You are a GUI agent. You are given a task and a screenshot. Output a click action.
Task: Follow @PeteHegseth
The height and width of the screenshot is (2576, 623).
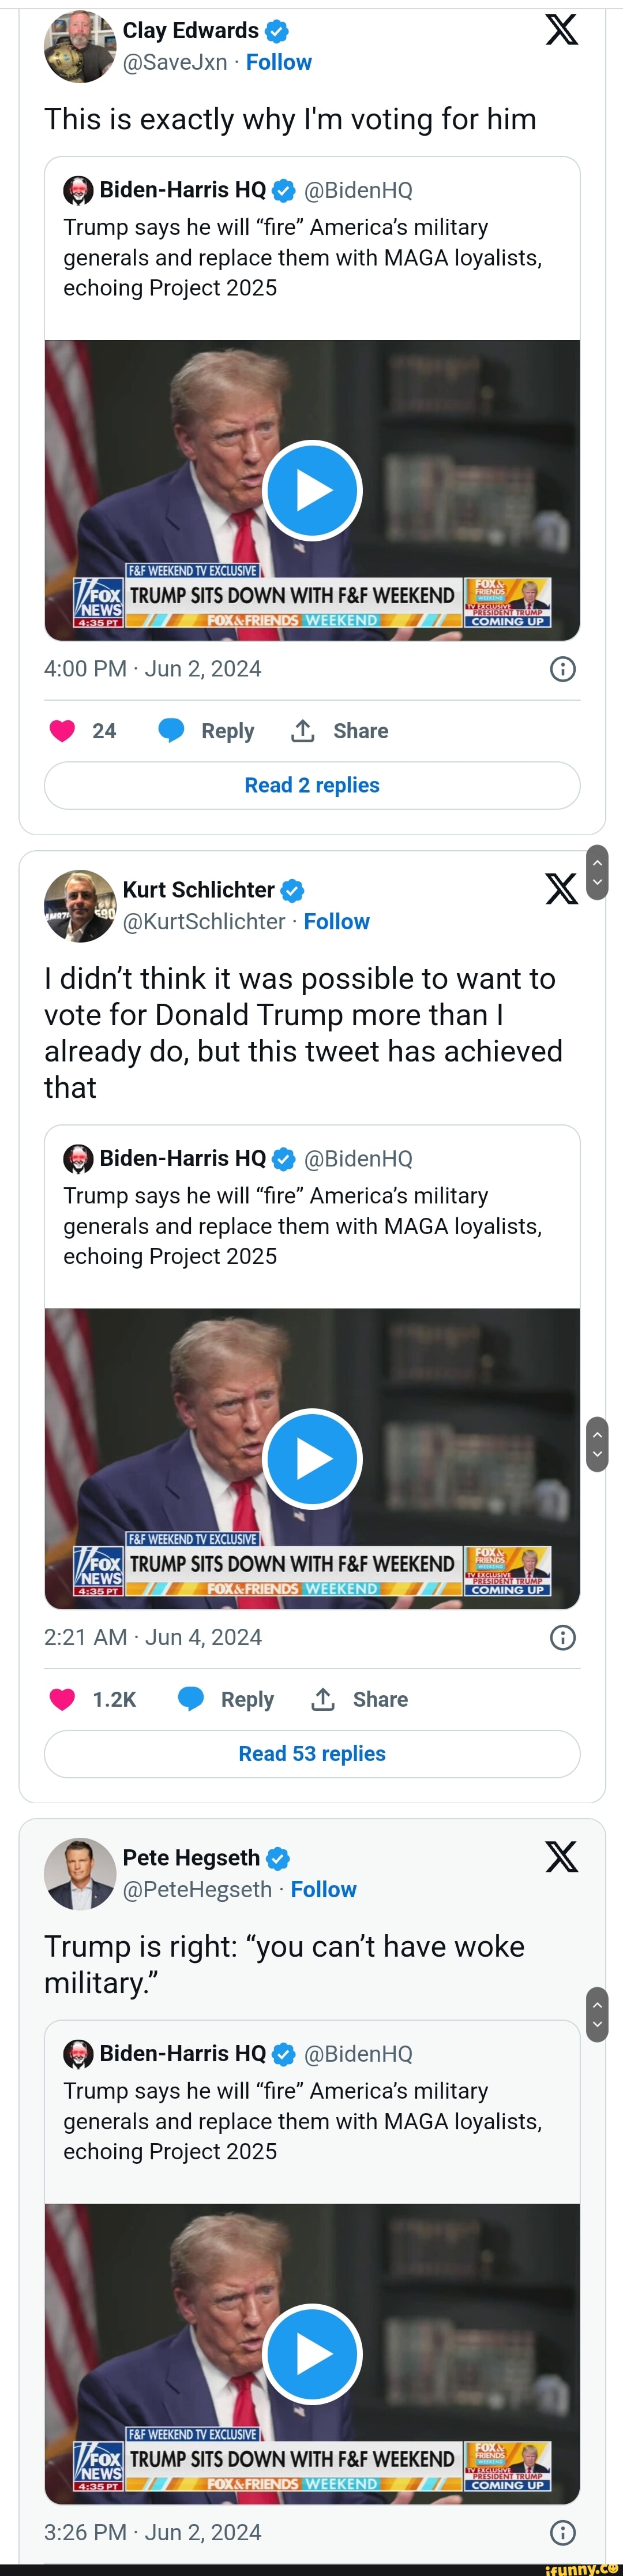(323, 1889)
